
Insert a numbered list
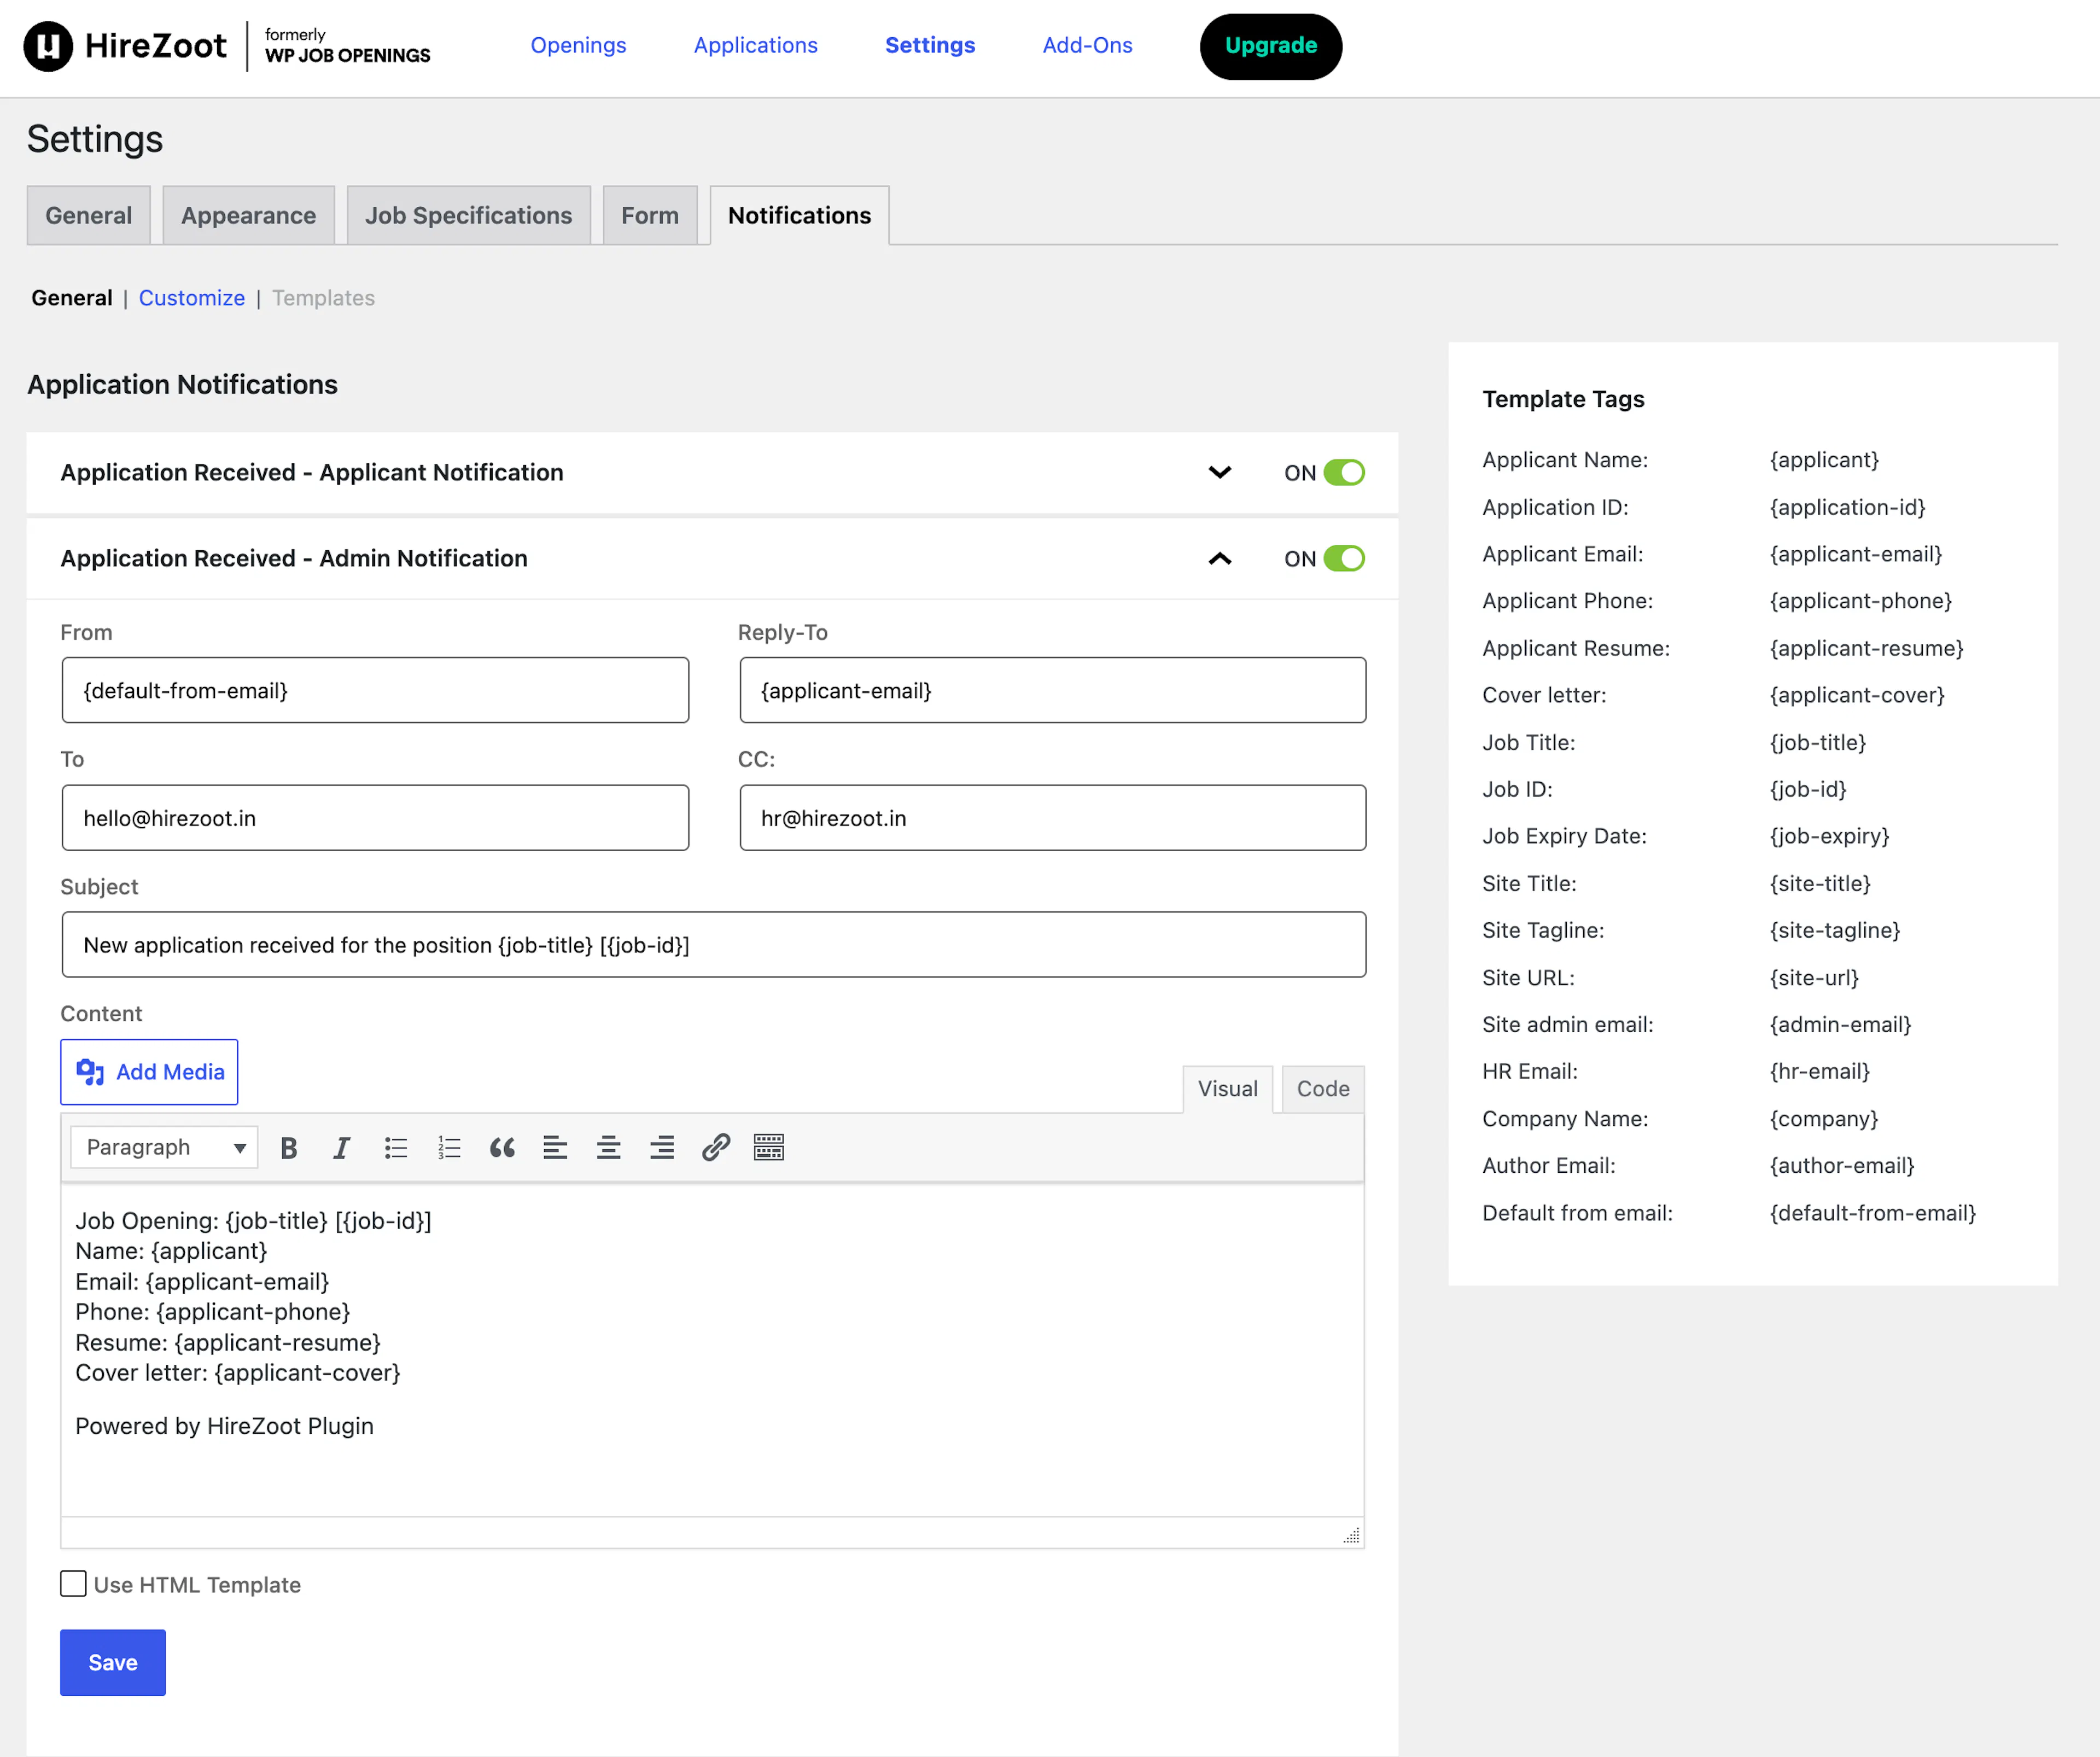tap(449, 1147)
